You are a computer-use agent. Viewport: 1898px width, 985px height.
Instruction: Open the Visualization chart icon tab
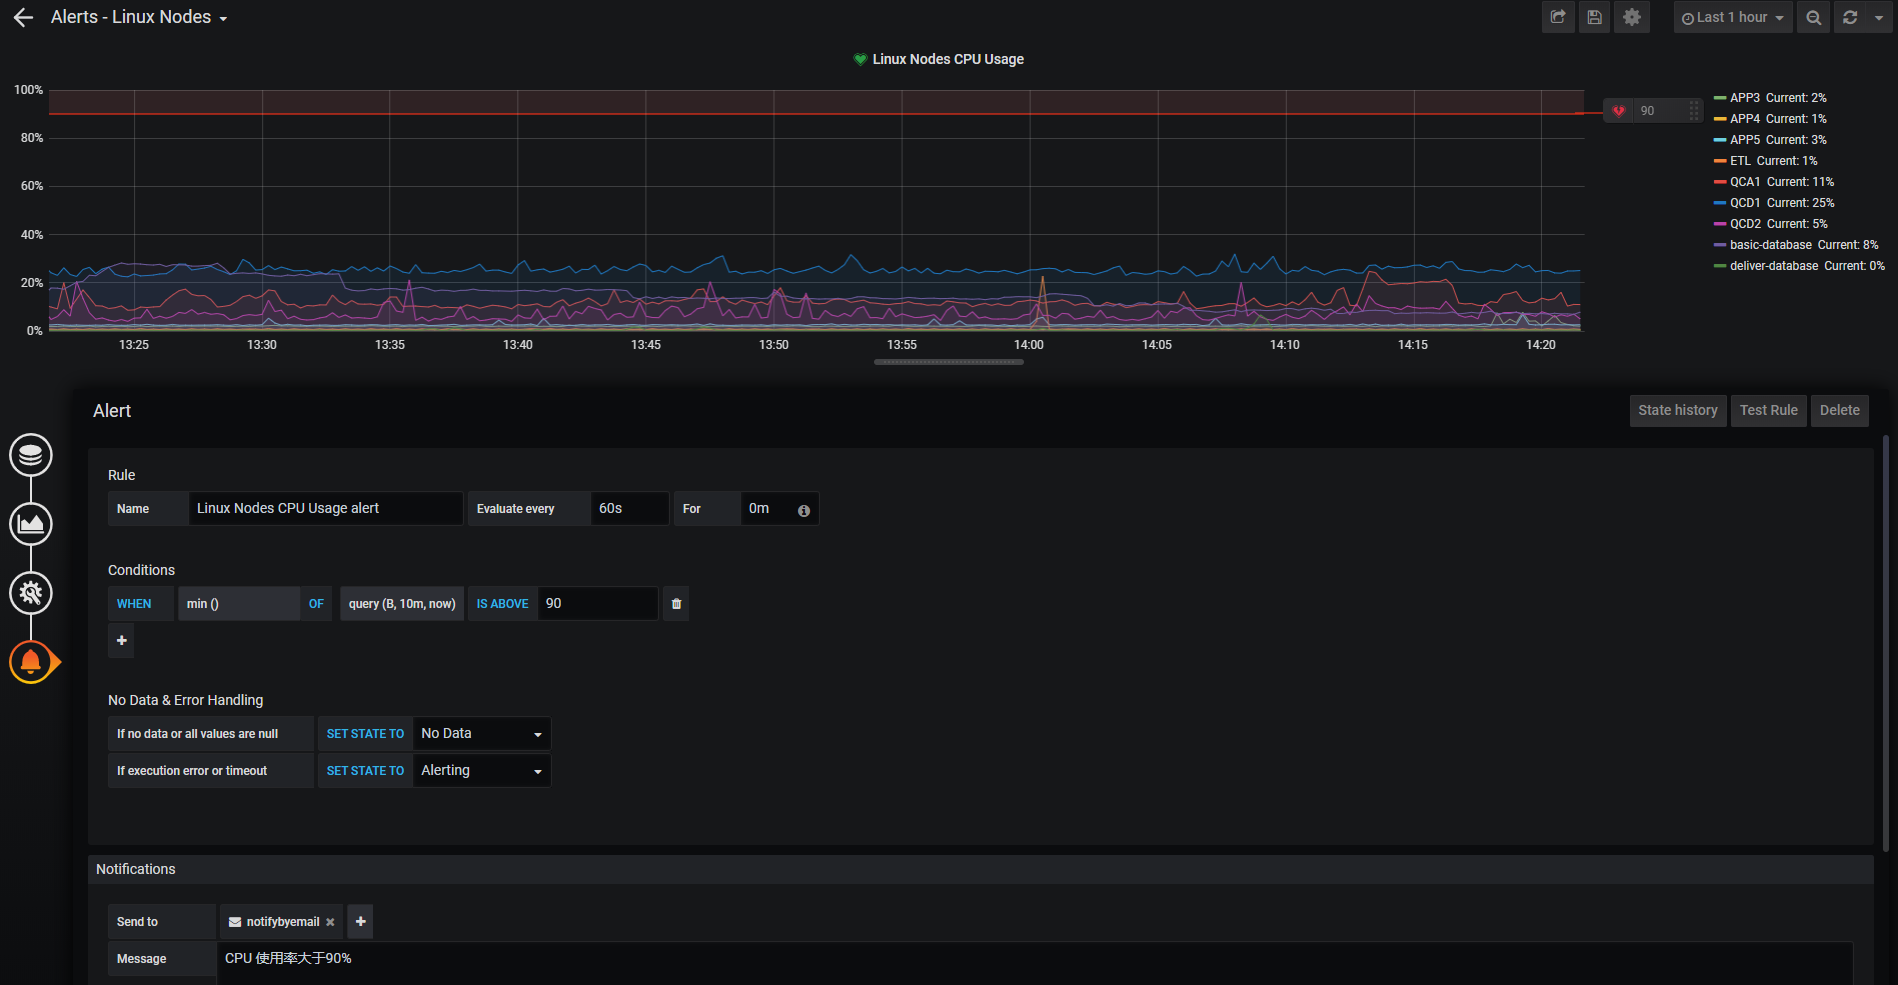pyautogui.click(x=31, y=524)
